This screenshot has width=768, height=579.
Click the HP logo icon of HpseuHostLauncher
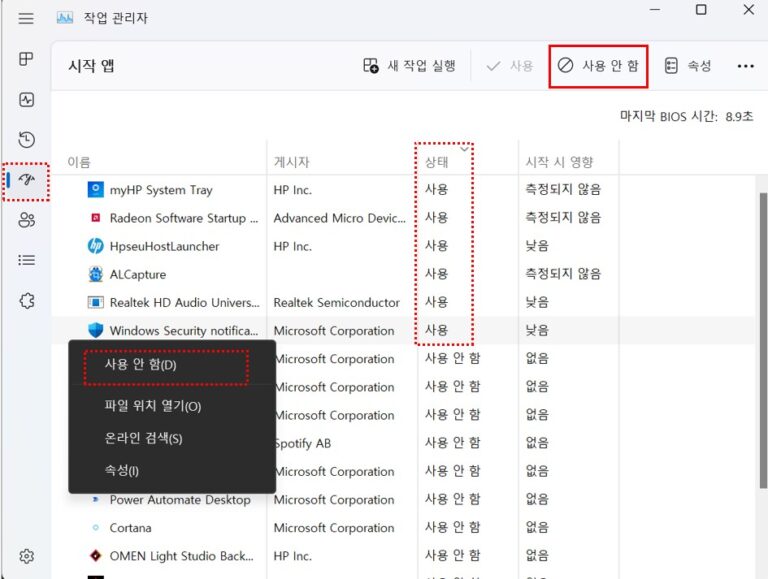coord(96,245)
